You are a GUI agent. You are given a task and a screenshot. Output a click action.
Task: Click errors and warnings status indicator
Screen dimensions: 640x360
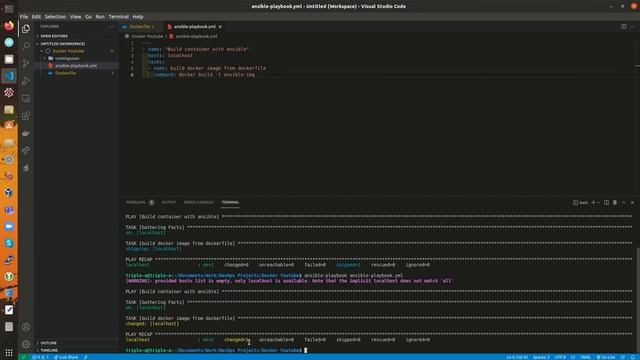click(40, 357)
